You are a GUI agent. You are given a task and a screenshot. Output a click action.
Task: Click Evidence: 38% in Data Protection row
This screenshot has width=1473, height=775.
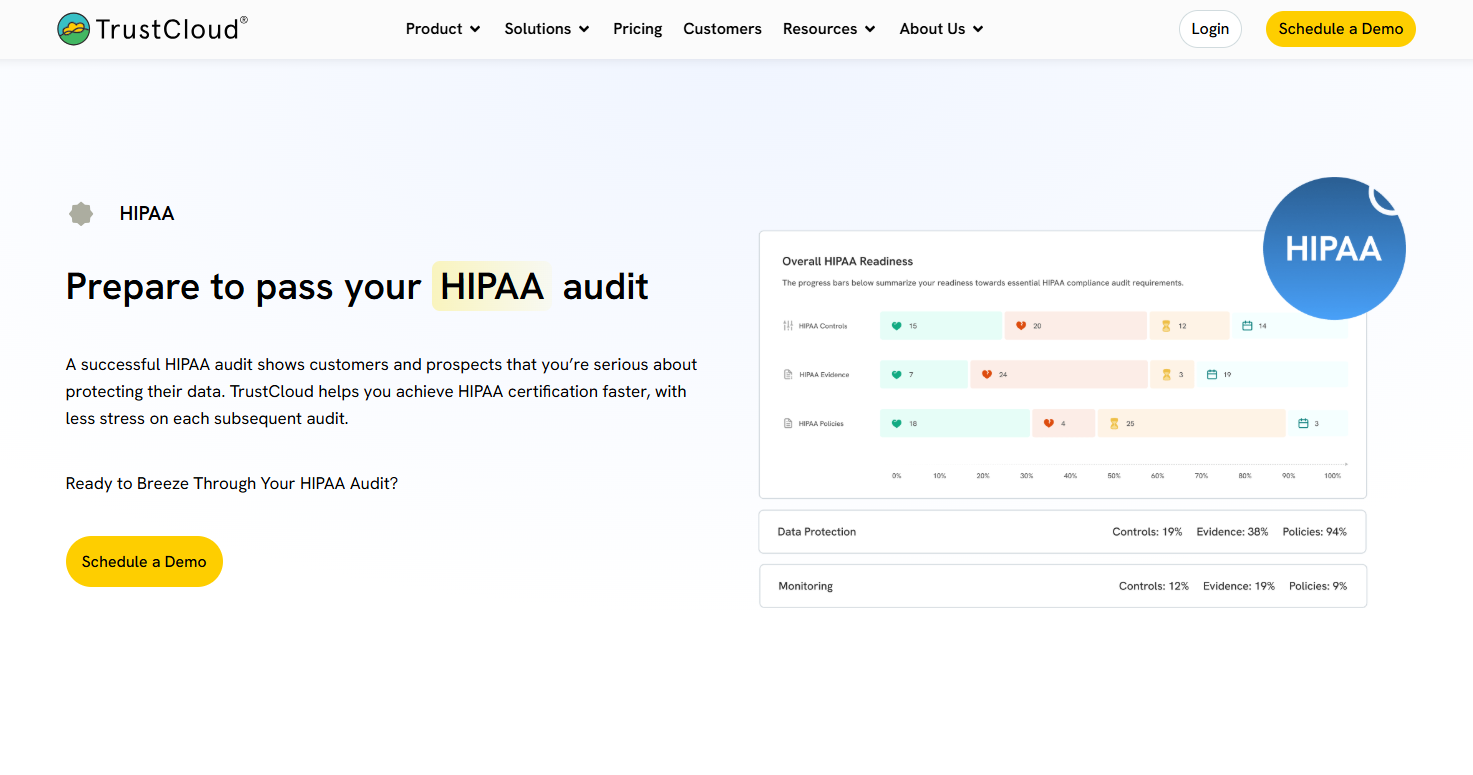1232,532
